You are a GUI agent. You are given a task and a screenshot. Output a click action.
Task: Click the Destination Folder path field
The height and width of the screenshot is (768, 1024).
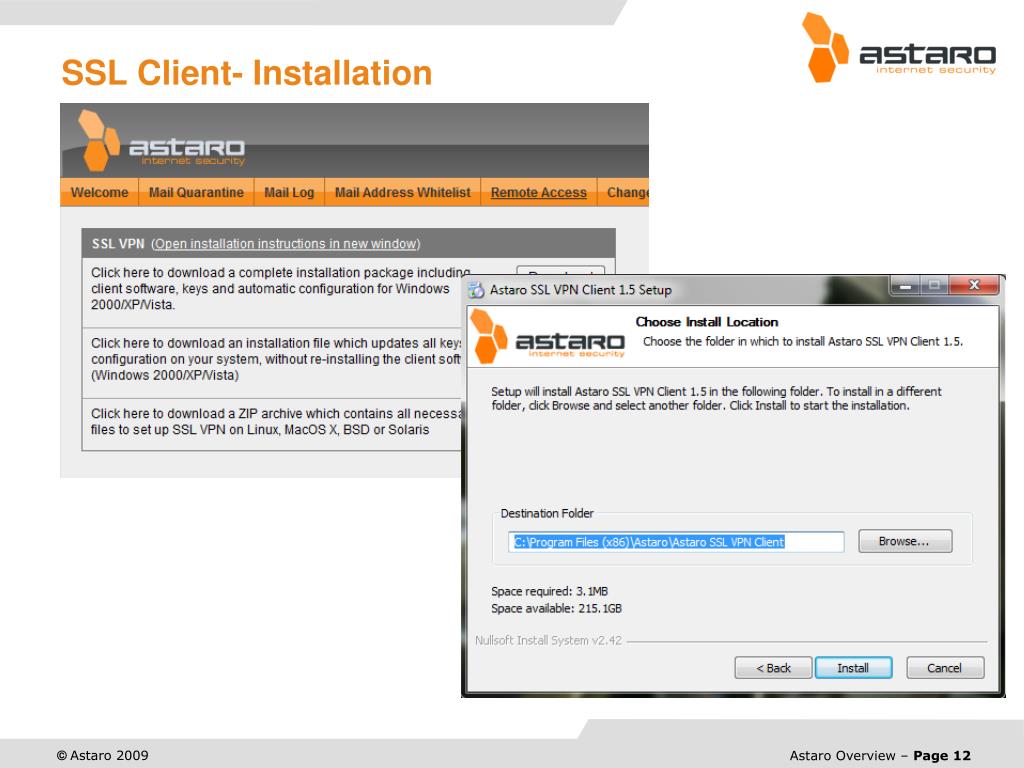676,542
